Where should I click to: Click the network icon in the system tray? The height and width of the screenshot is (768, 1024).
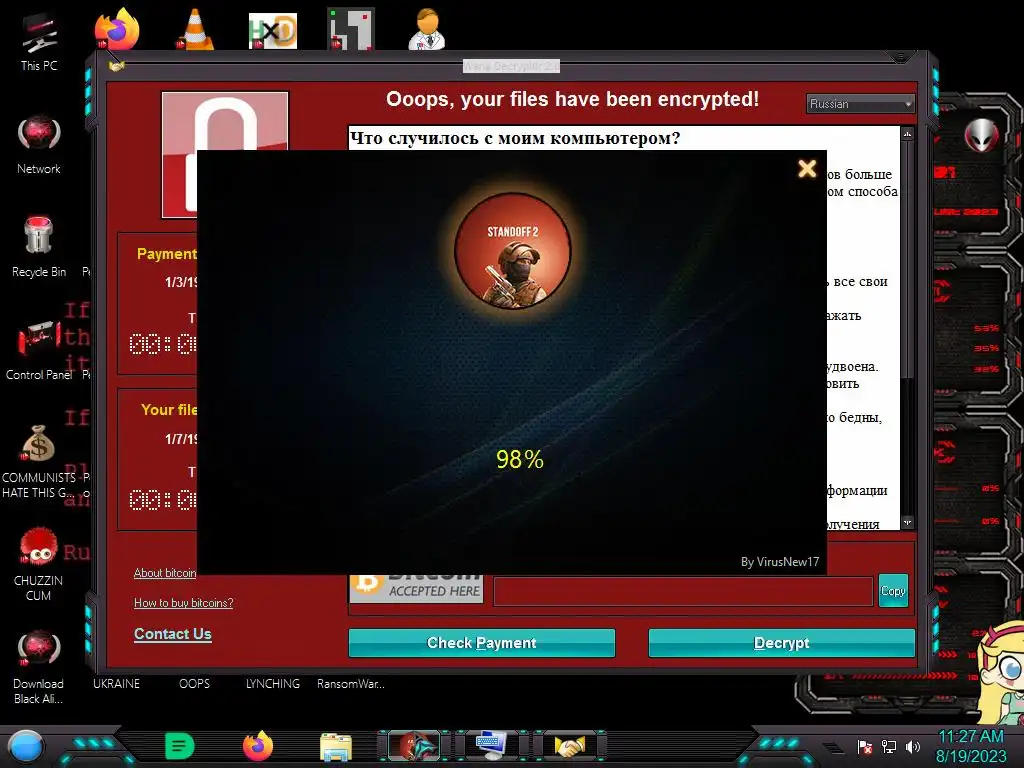click(889, 746)
